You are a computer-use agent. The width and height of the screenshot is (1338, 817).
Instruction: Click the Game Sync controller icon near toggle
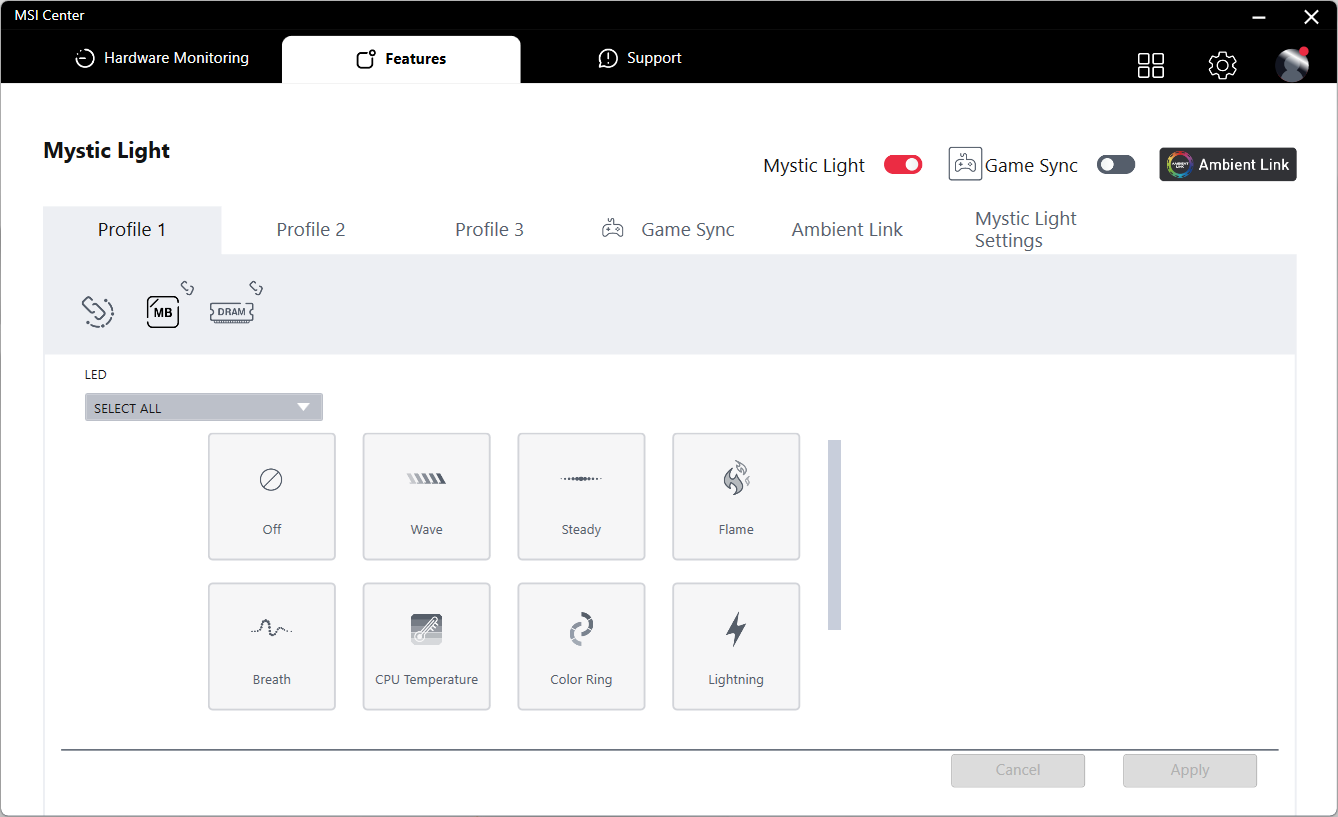tap(965, 164)
